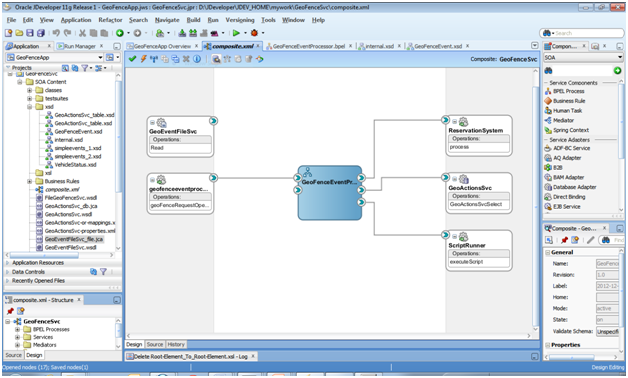Click the green plus icon in Component Palette

point(618,70)
